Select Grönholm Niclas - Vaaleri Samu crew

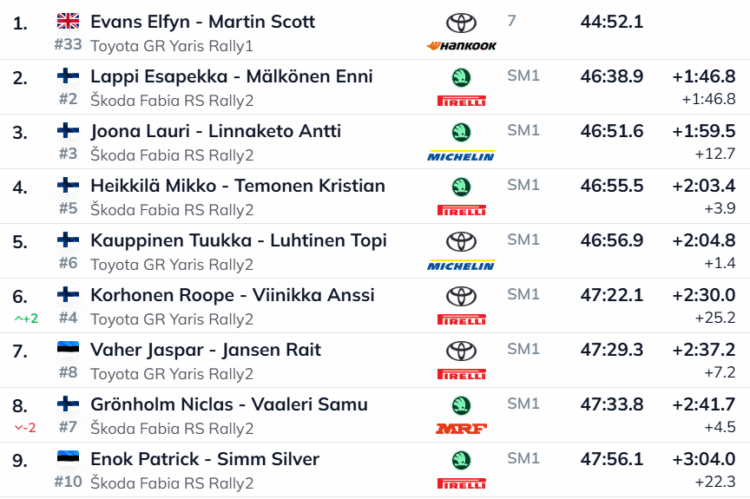pyautogui.click(x=228, y=405)
